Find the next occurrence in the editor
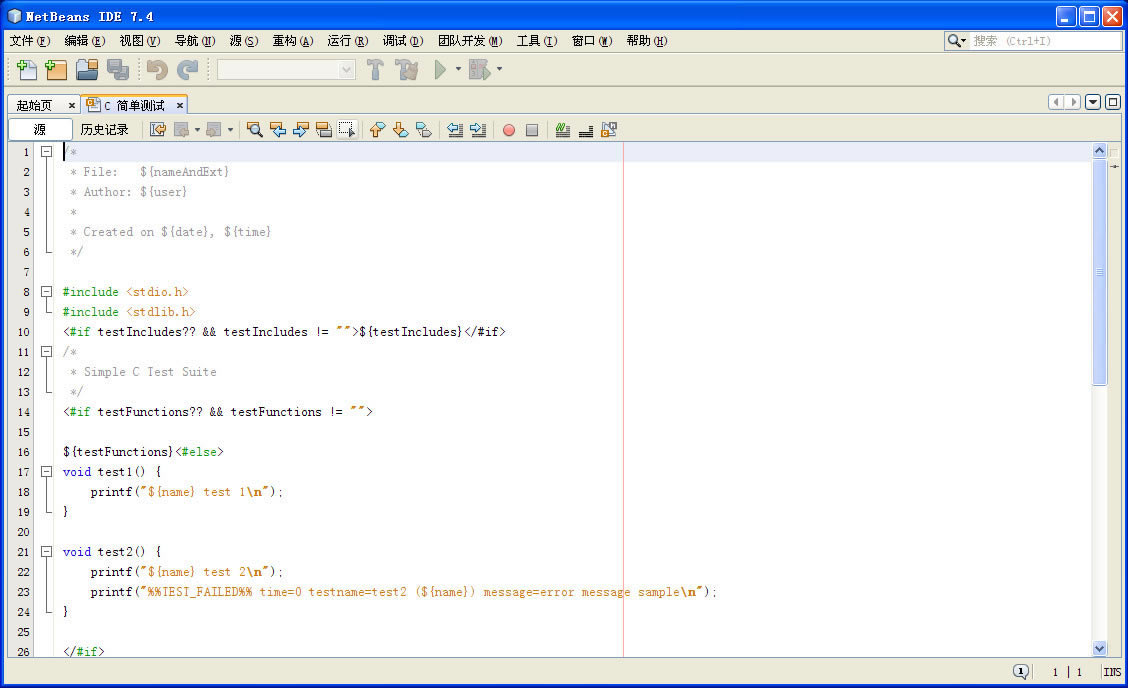Screen dimensions: 1128x688 point(300,130)
